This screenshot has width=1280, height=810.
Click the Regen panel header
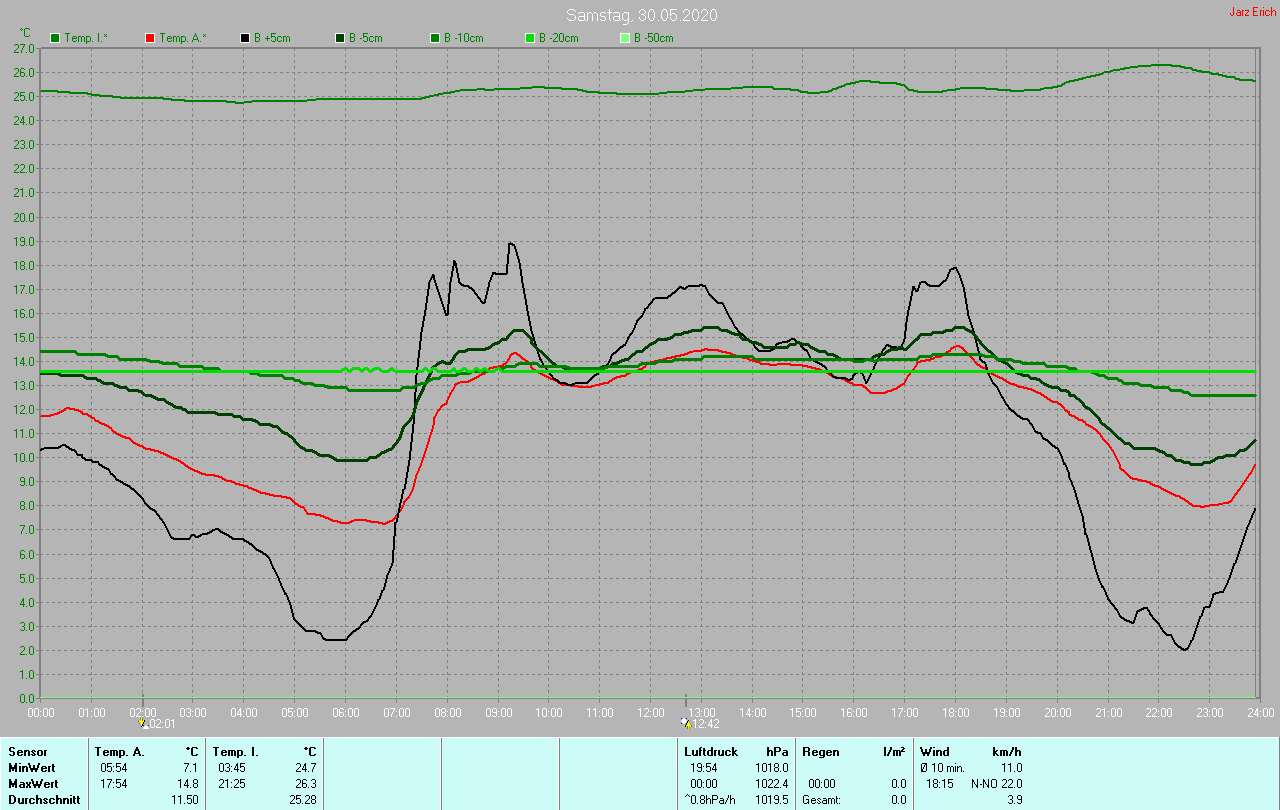point(819,751)
